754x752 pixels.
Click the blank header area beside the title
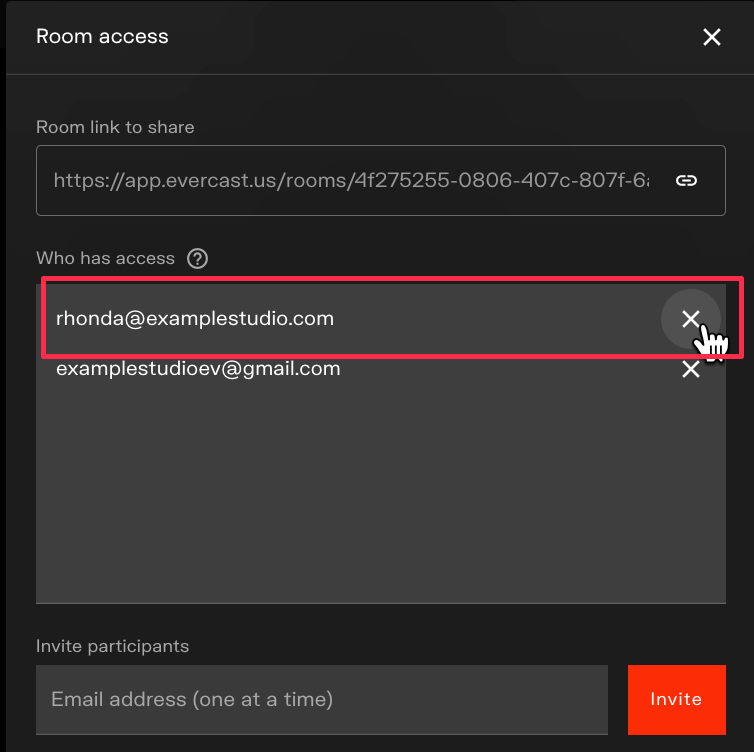tap(430, 37)
